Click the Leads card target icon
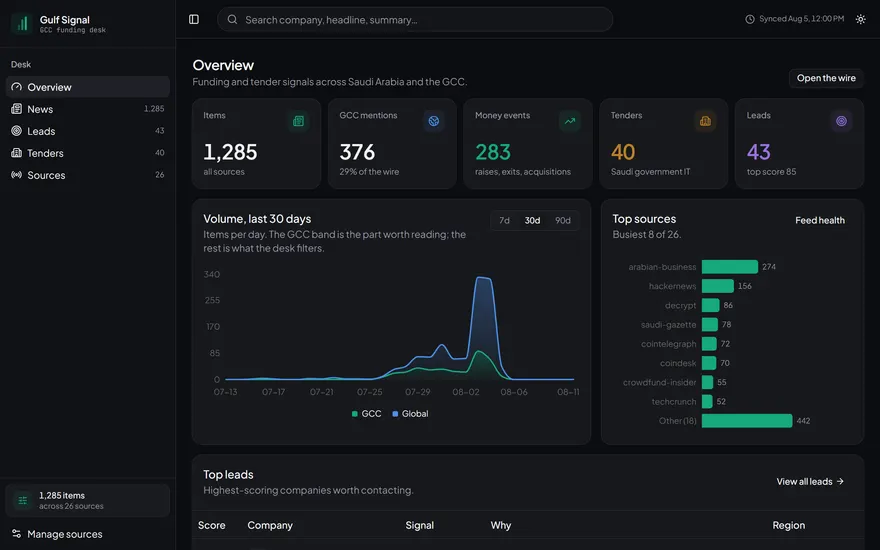Viewport: 880px width, 550px height. coord(841,121)
